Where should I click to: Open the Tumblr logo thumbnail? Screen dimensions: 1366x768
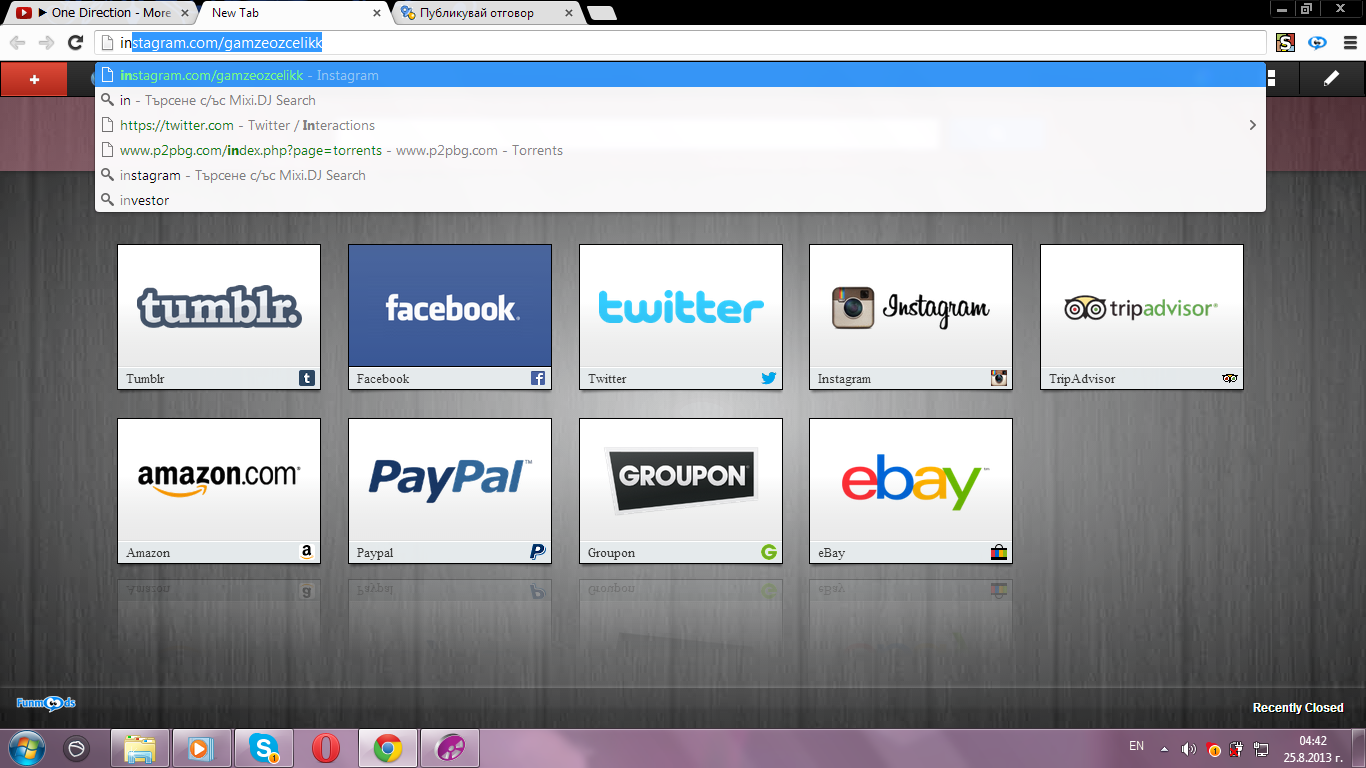tap(219, 306)
